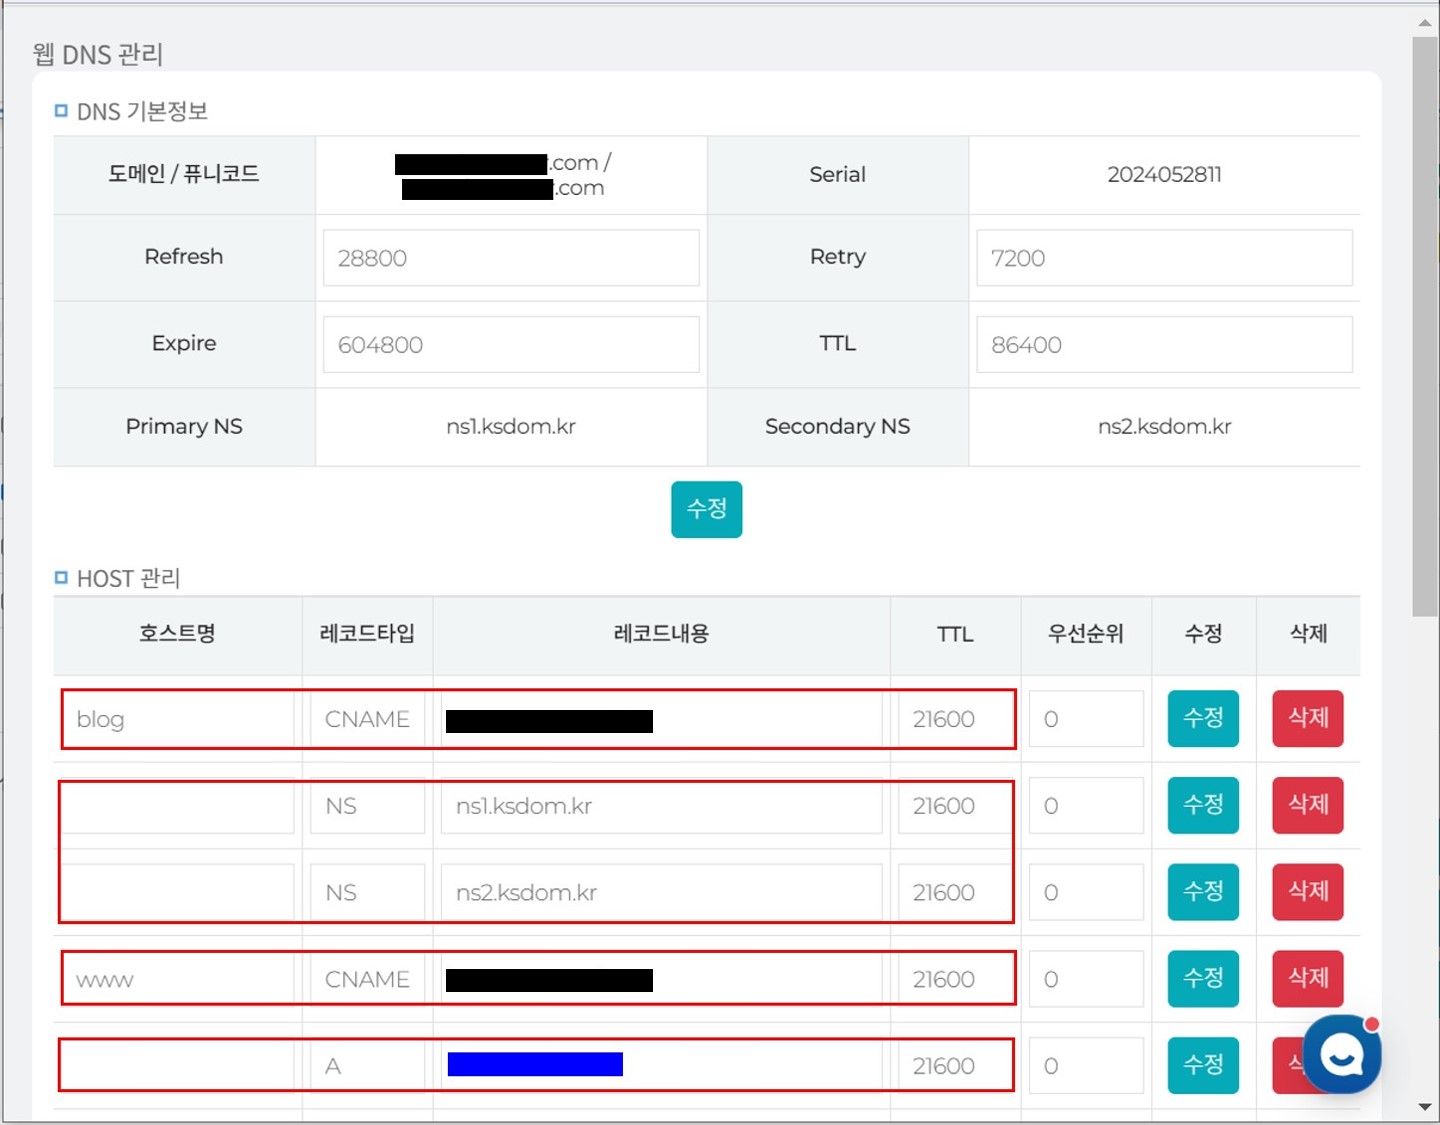Click the scrollbar up arrow

(1425, 21)
